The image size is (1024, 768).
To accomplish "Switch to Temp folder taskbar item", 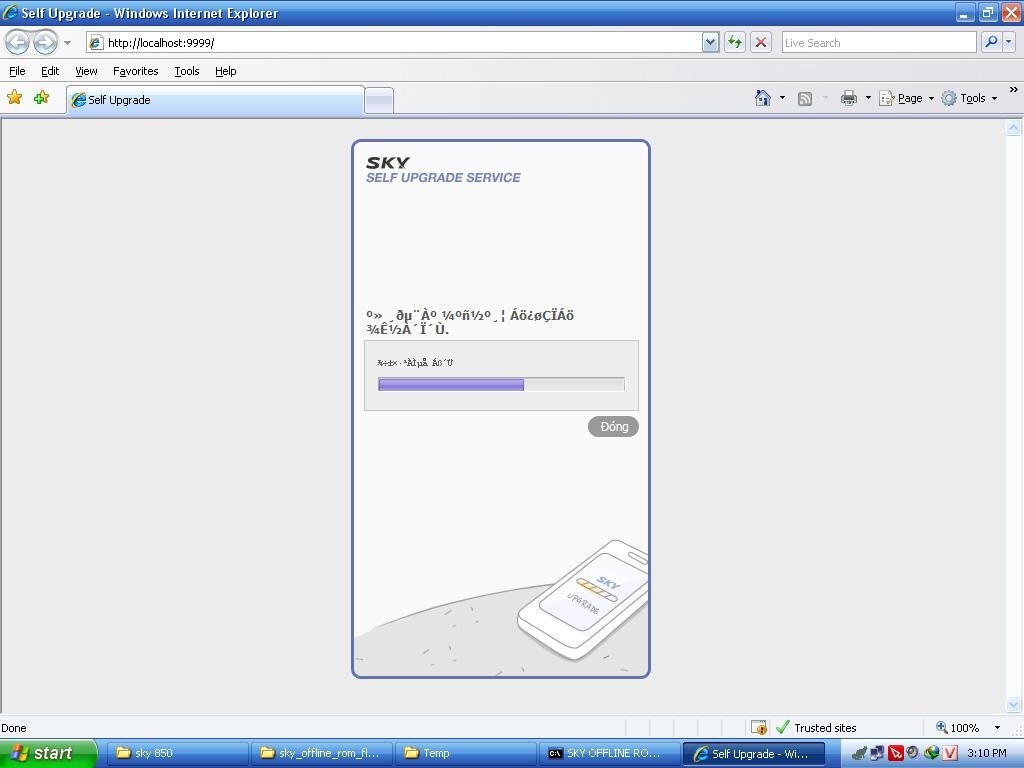I will click(x=466, y=753).
